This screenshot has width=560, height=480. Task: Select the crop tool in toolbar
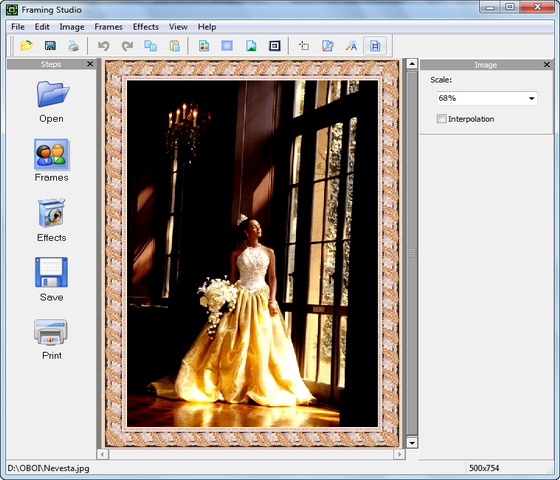pyautogui.click(x=304, y=46)
